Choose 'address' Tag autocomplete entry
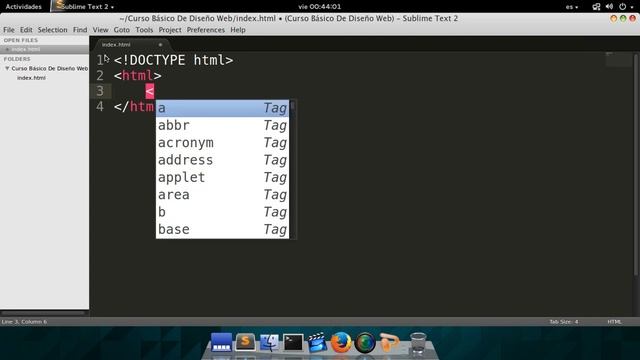640x360 pixels. coord(222,160)
